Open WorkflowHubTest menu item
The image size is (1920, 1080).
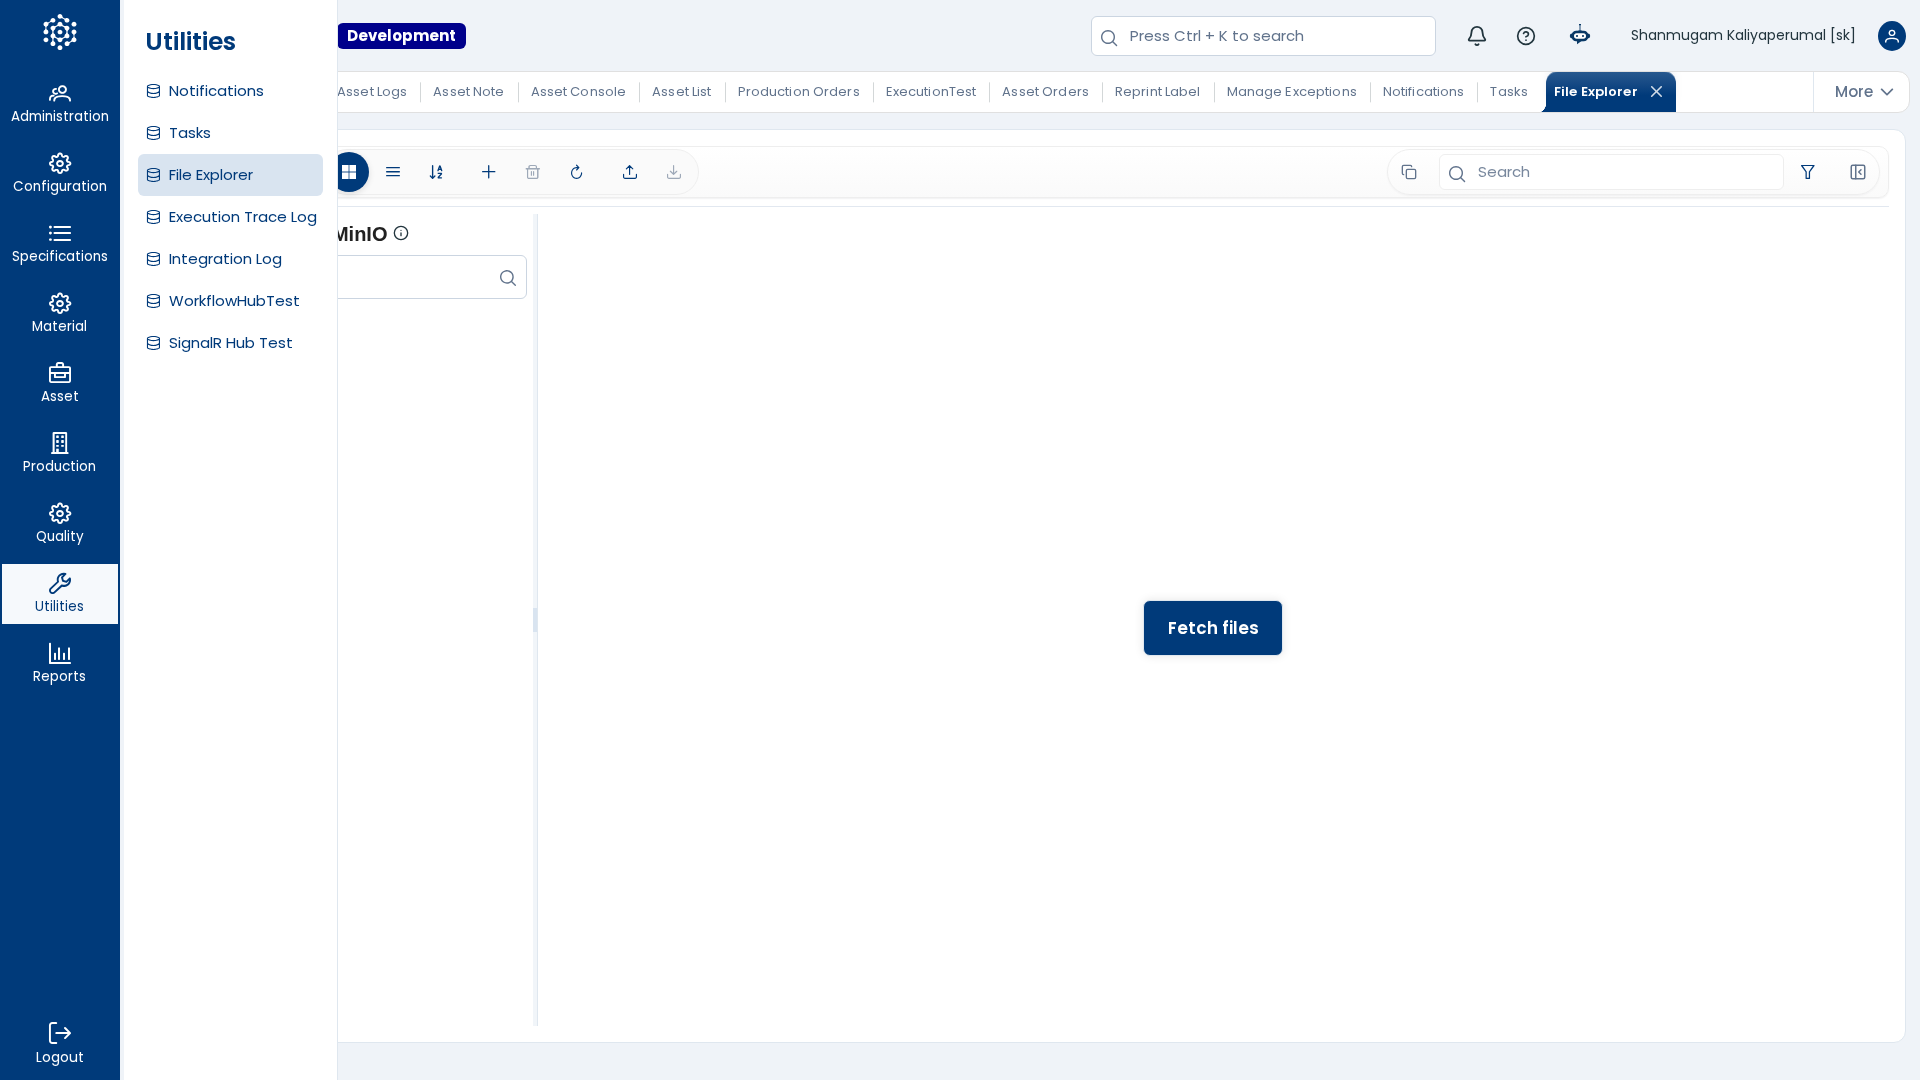230,301
